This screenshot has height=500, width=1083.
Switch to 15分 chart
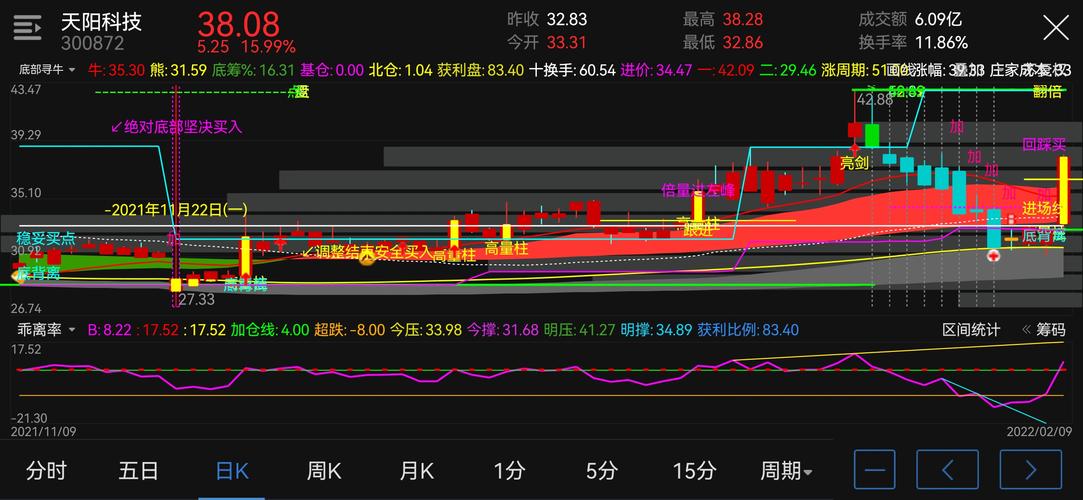[x=694, y=471]
